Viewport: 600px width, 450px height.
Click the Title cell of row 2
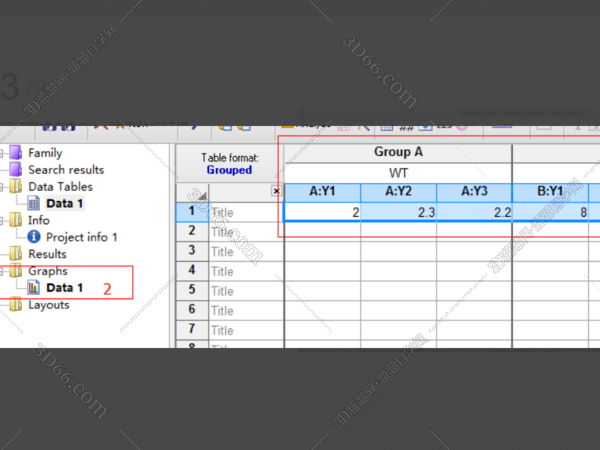click(x=245, y=231)
